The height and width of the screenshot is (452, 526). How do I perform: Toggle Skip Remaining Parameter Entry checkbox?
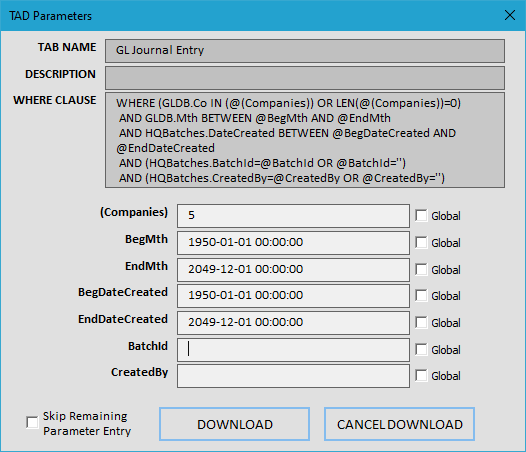33,422
